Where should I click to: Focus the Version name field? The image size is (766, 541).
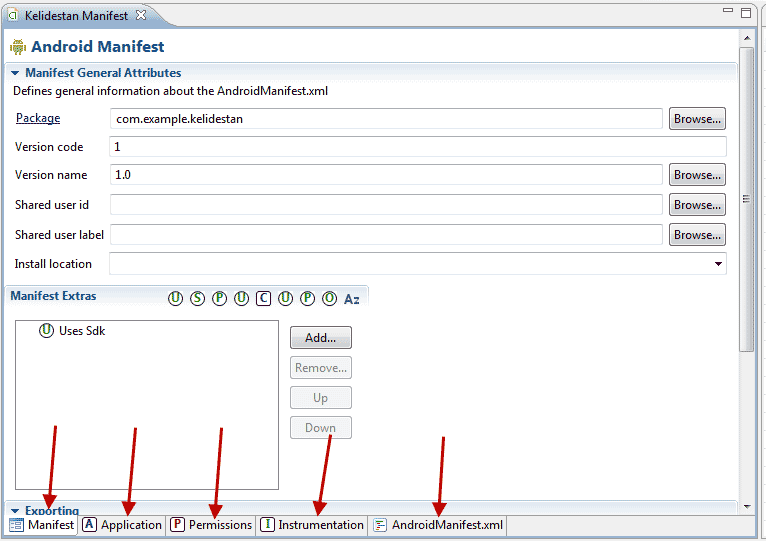click(386, 175)
